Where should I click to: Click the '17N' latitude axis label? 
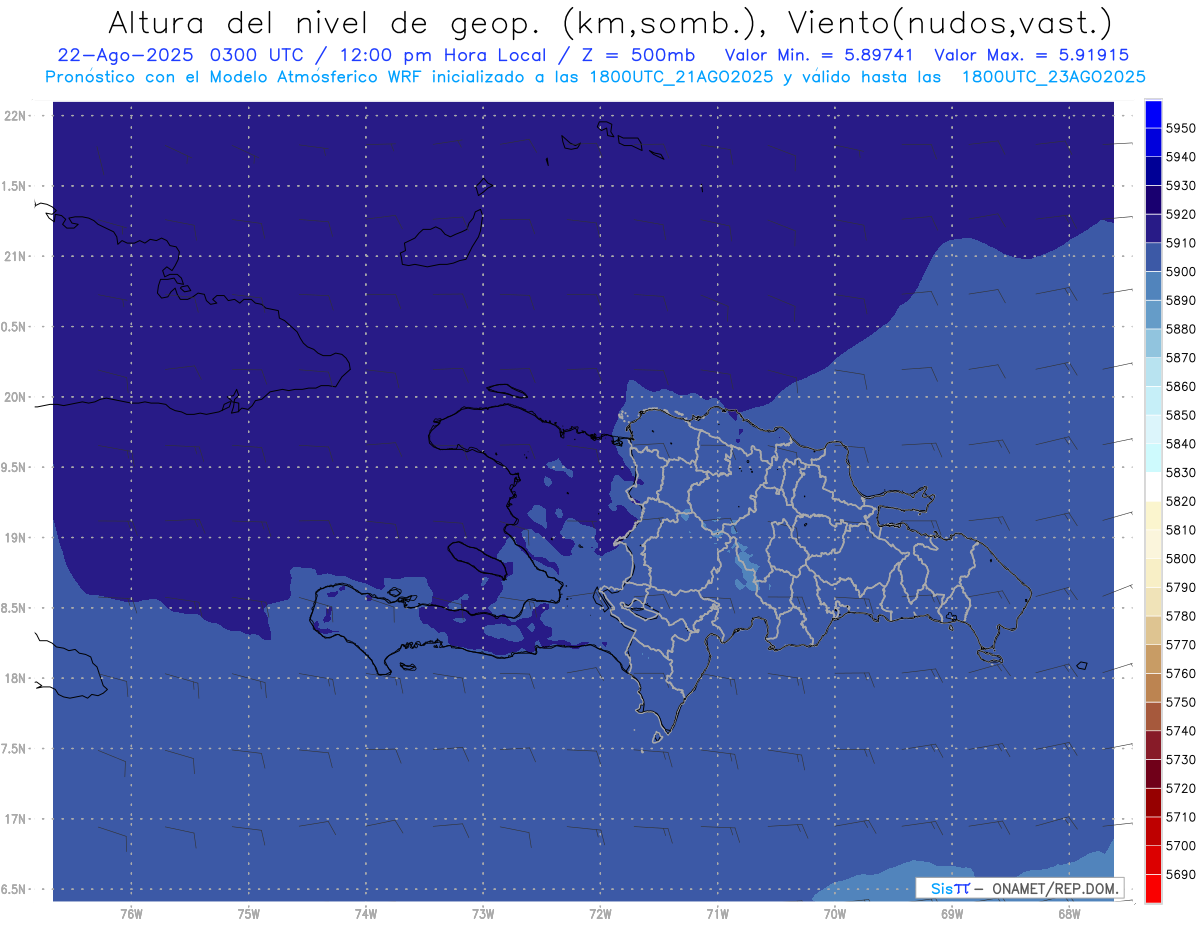point(16,820)
